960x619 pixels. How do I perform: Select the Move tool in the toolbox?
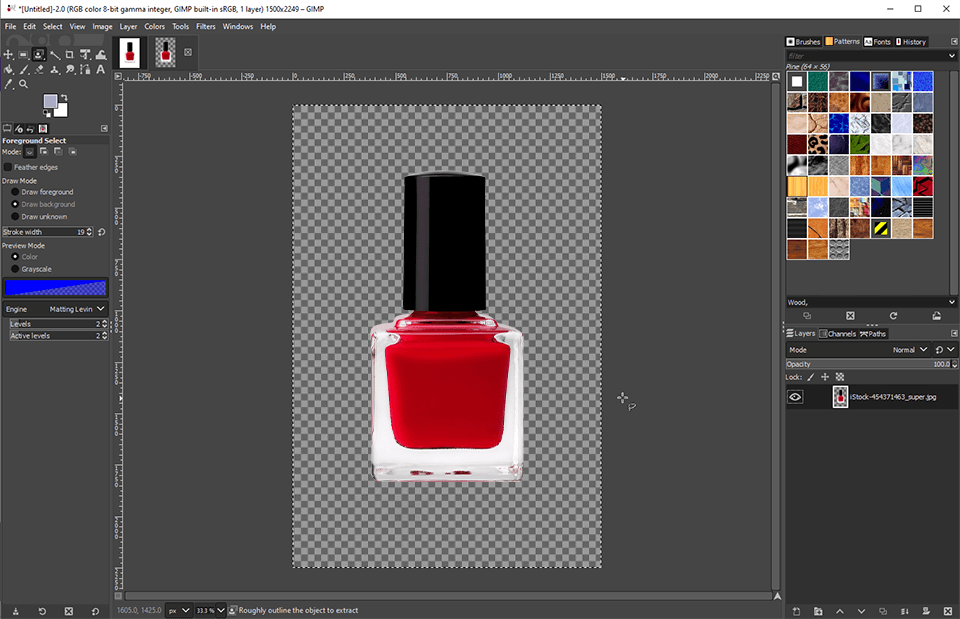[x=8, y=54]
